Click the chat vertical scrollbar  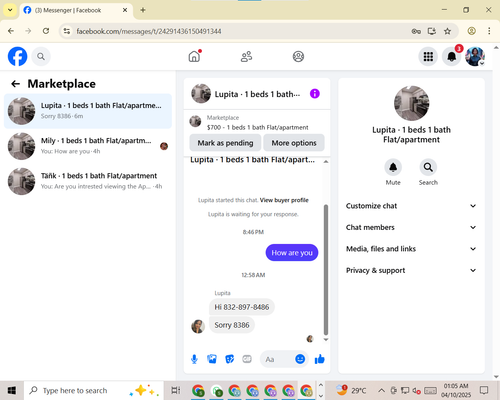pos(326,270)
